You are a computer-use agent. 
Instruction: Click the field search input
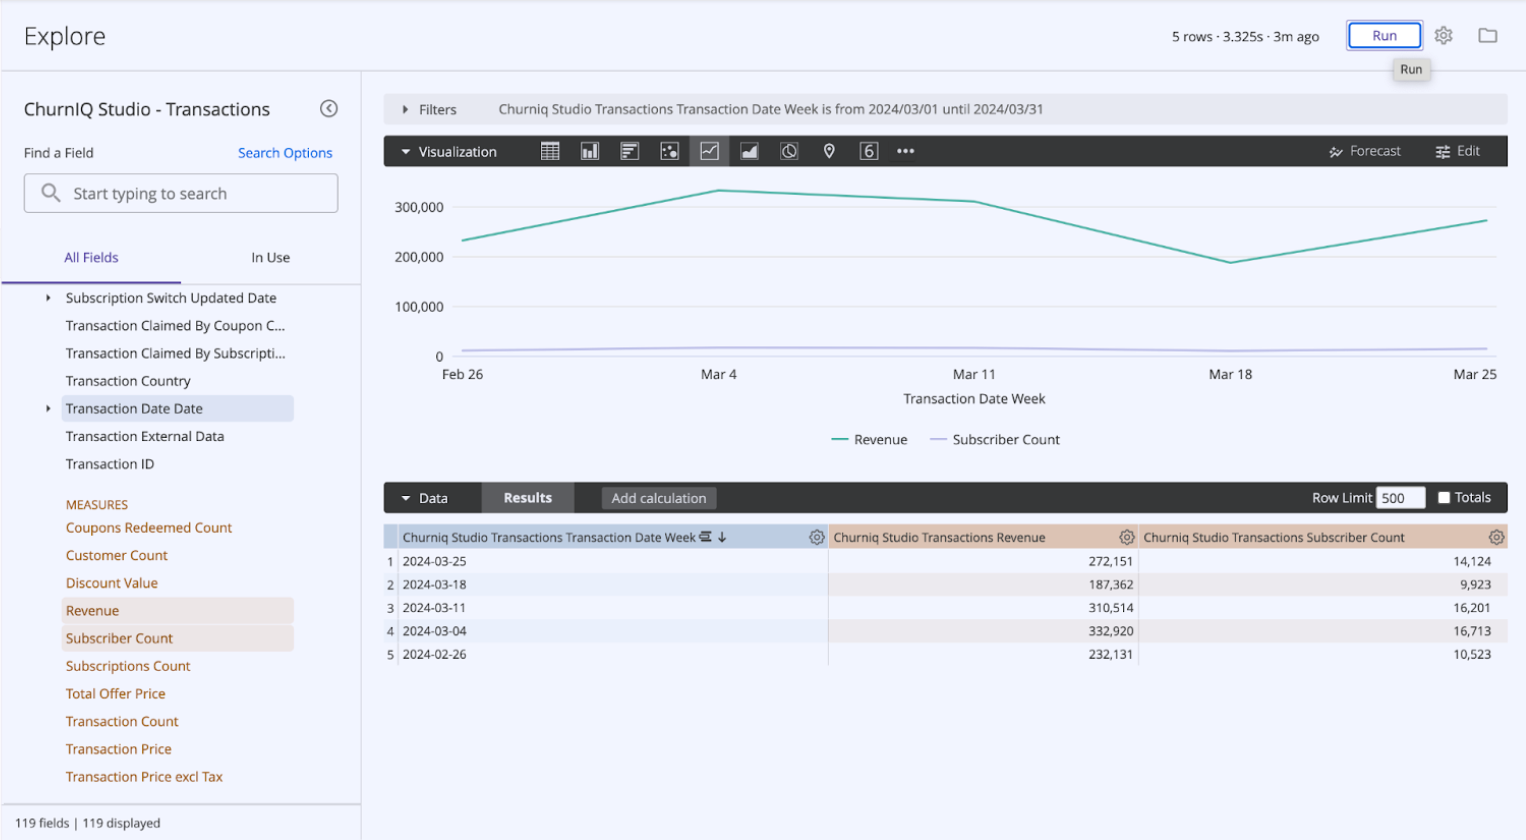181,193
